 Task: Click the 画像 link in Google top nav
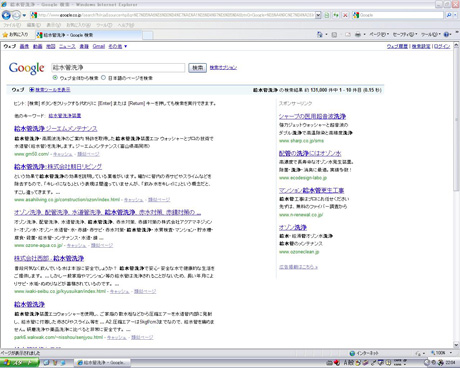(x=24, y=46)
